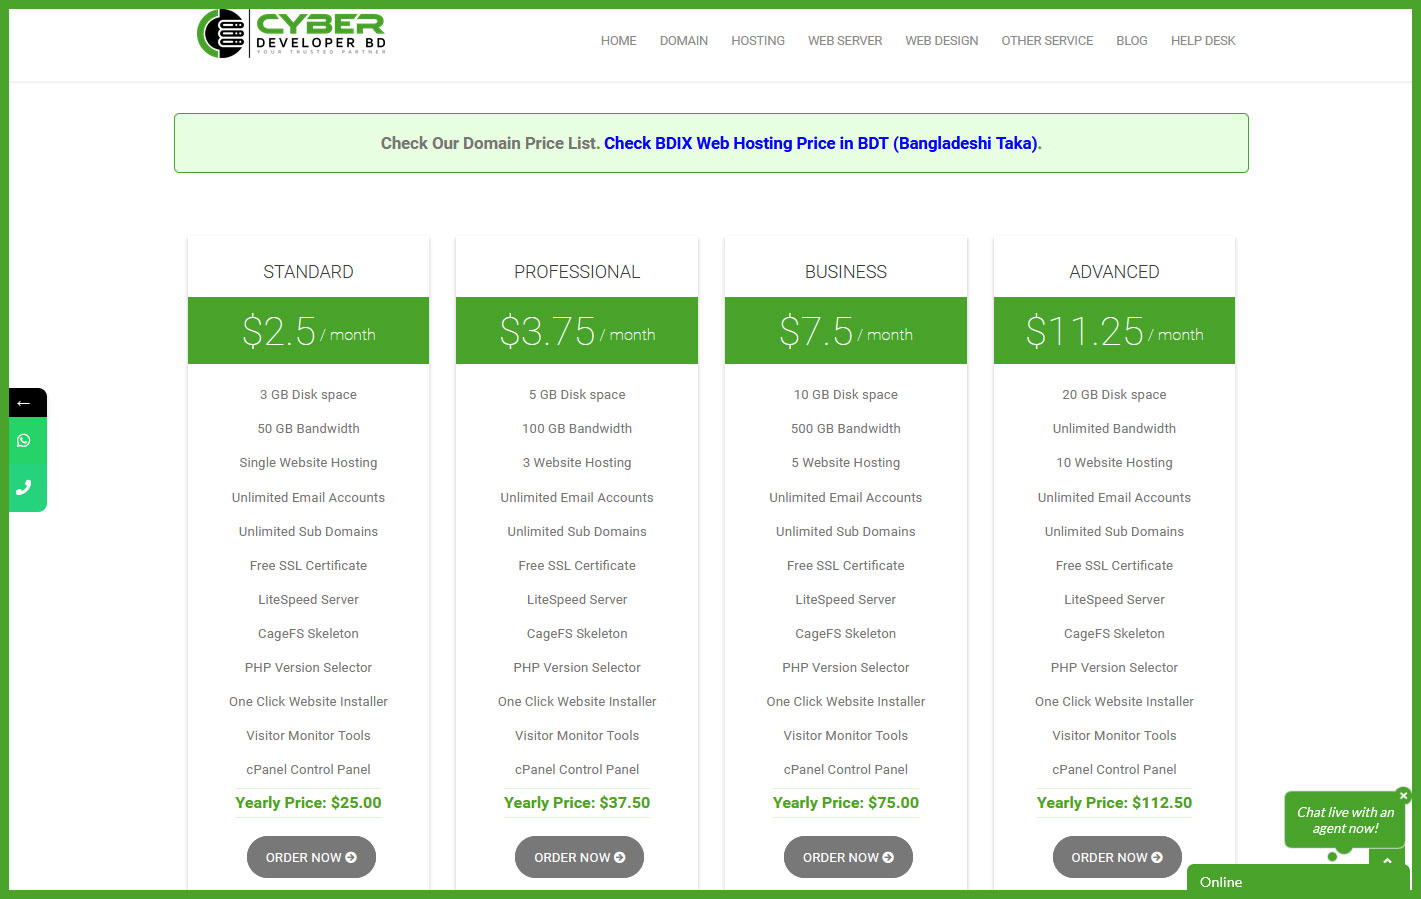Open WhatsApp chat from the side panel

pyautogui.click(x=24, y=441)
